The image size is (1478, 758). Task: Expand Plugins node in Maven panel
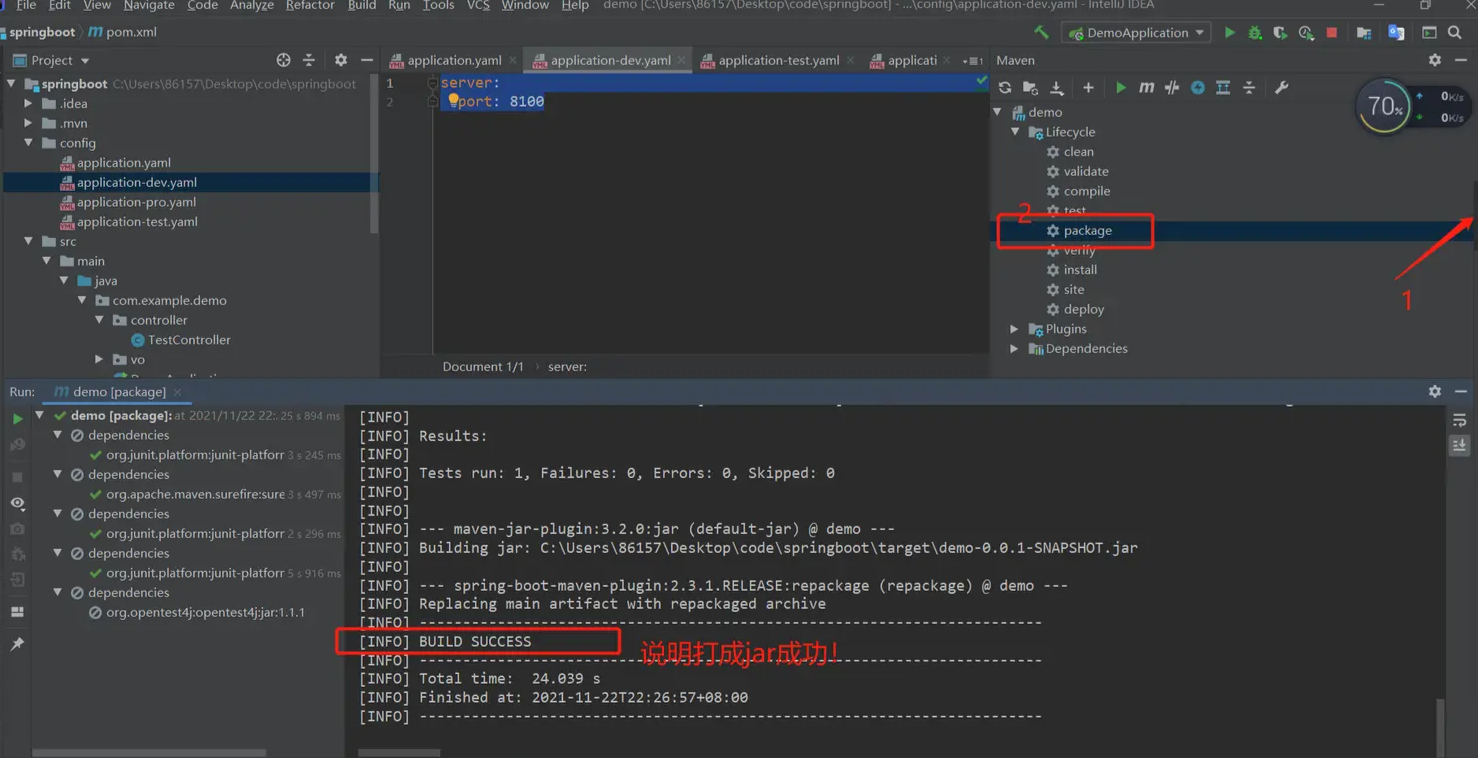point(1015,329)
